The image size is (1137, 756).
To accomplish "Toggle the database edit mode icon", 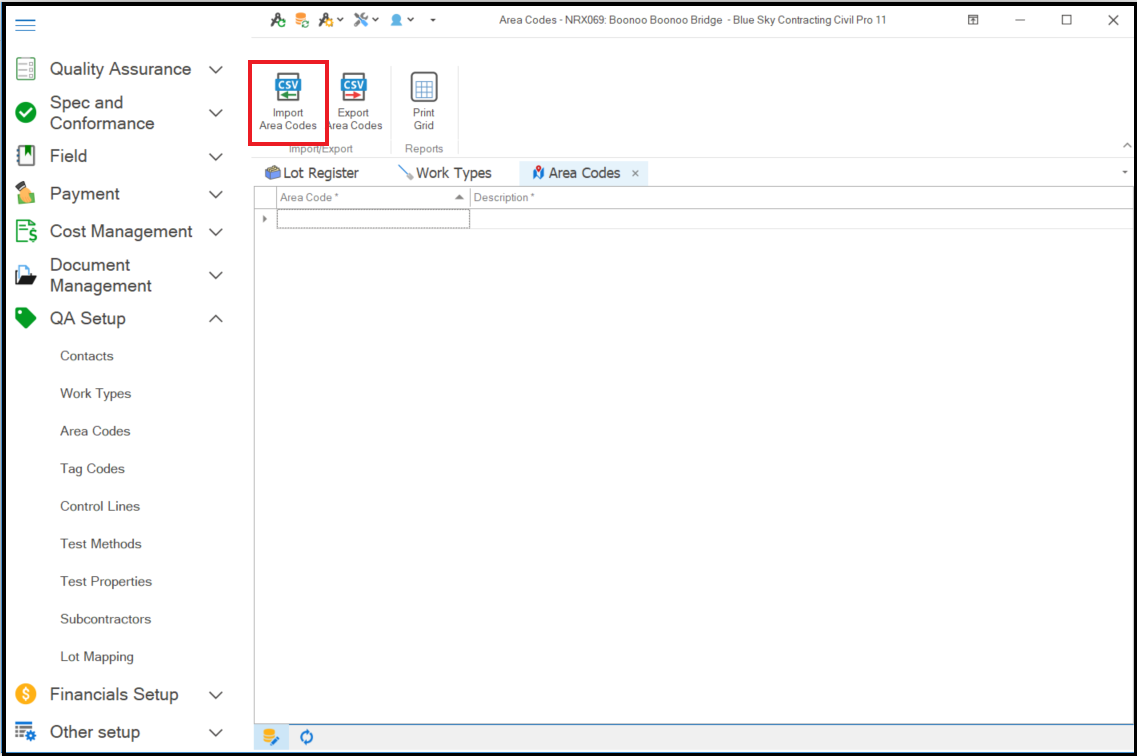I will click(271, 737).
